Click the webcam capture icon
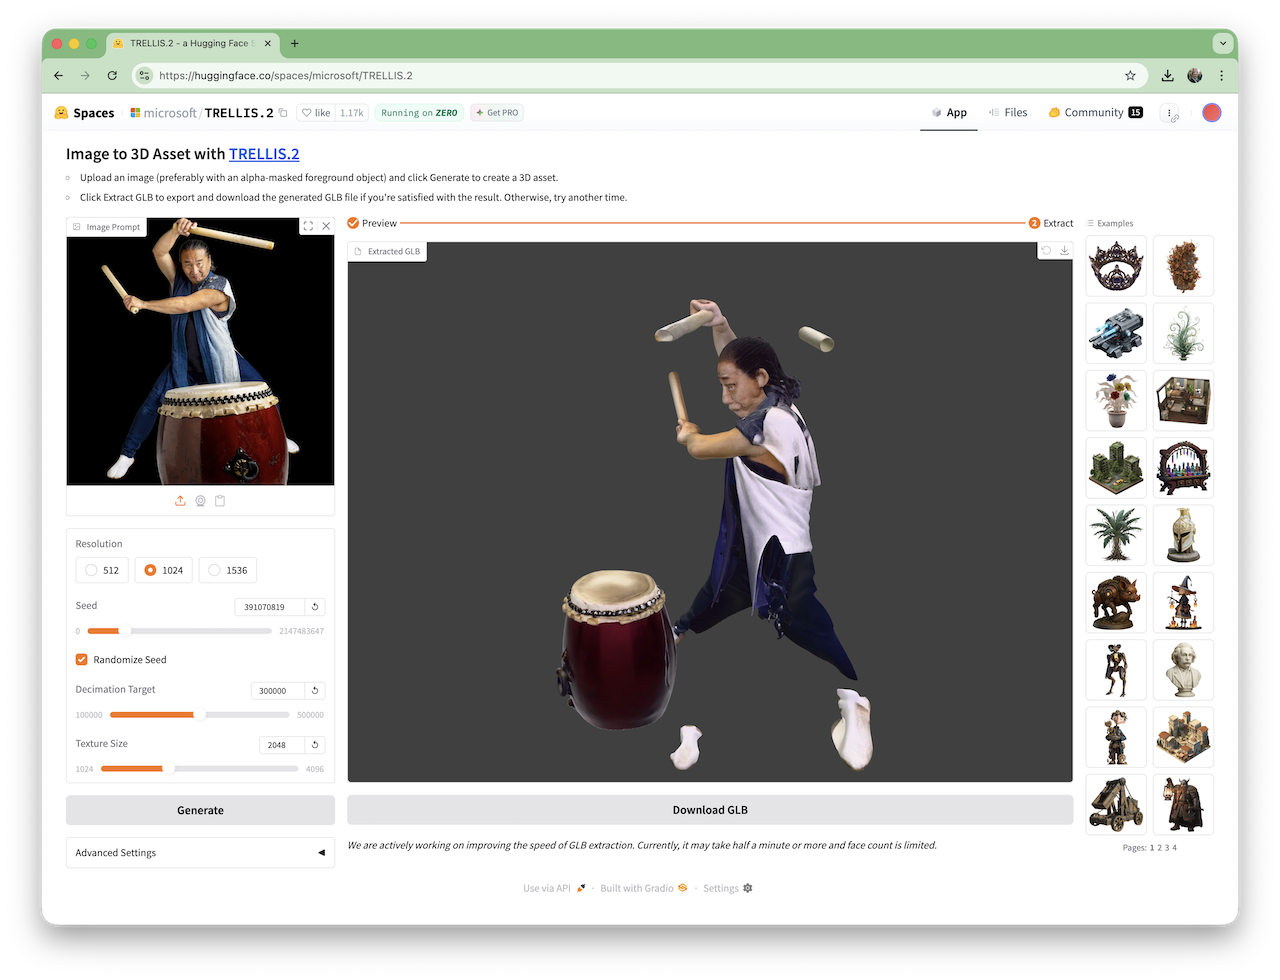The width and height of the screenshot is (1280, 980). pyautogui.click(x=200, y=501)
